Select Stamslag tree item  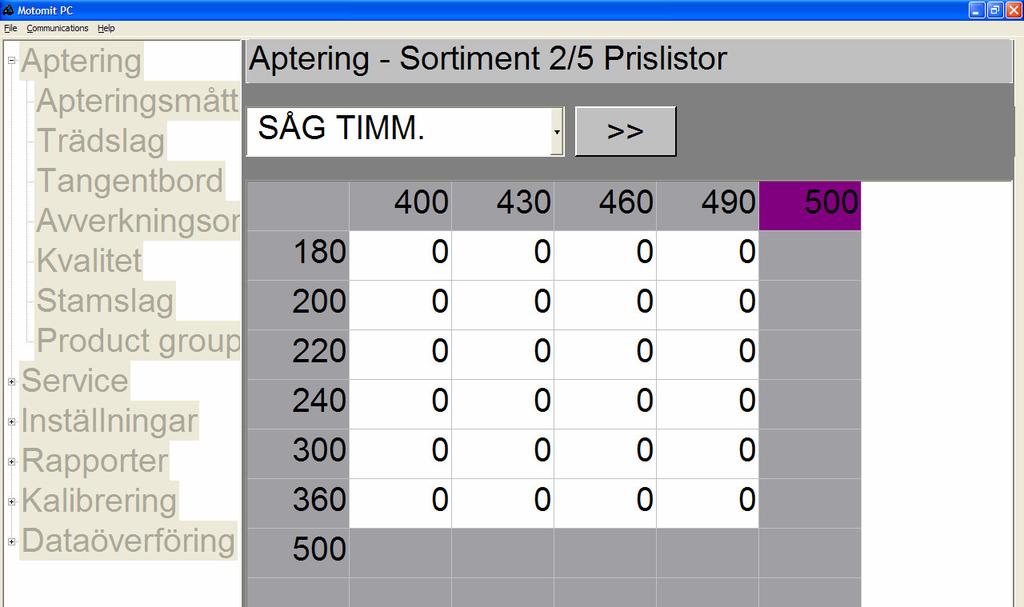[105, 301]
